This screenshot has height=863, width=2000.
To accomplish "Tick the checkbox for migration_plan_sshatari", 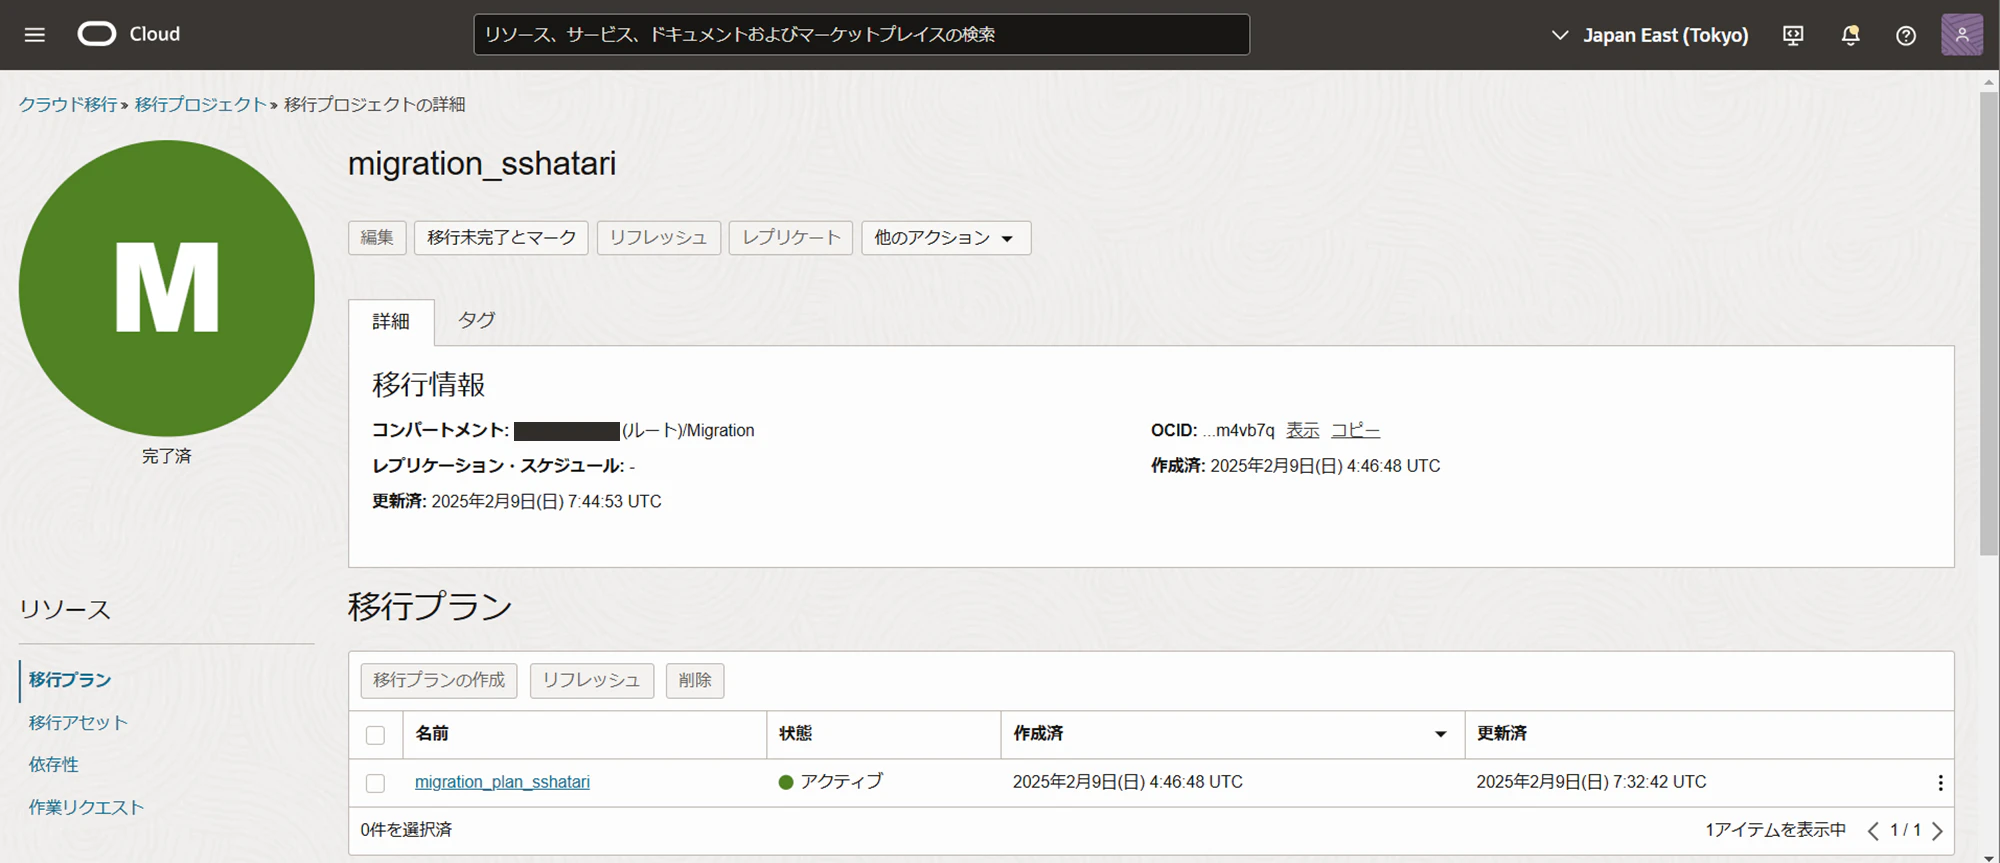I will pos(375,783).
